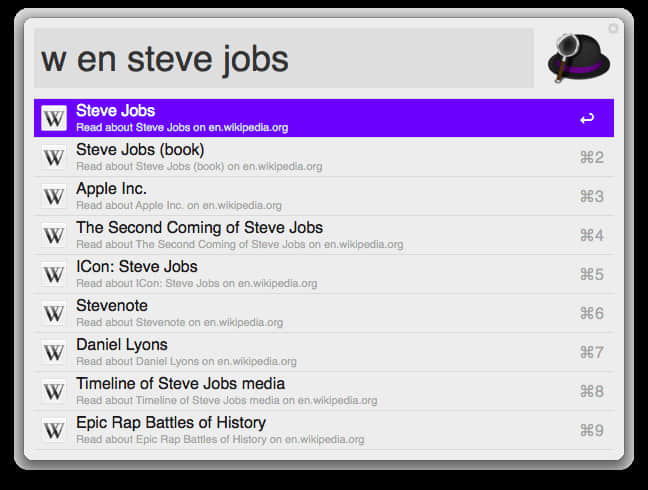Image resolution: width=648 pixels, height=490 pixels.
Task: Open the Stevenote result title
Action: pos(112,306)
